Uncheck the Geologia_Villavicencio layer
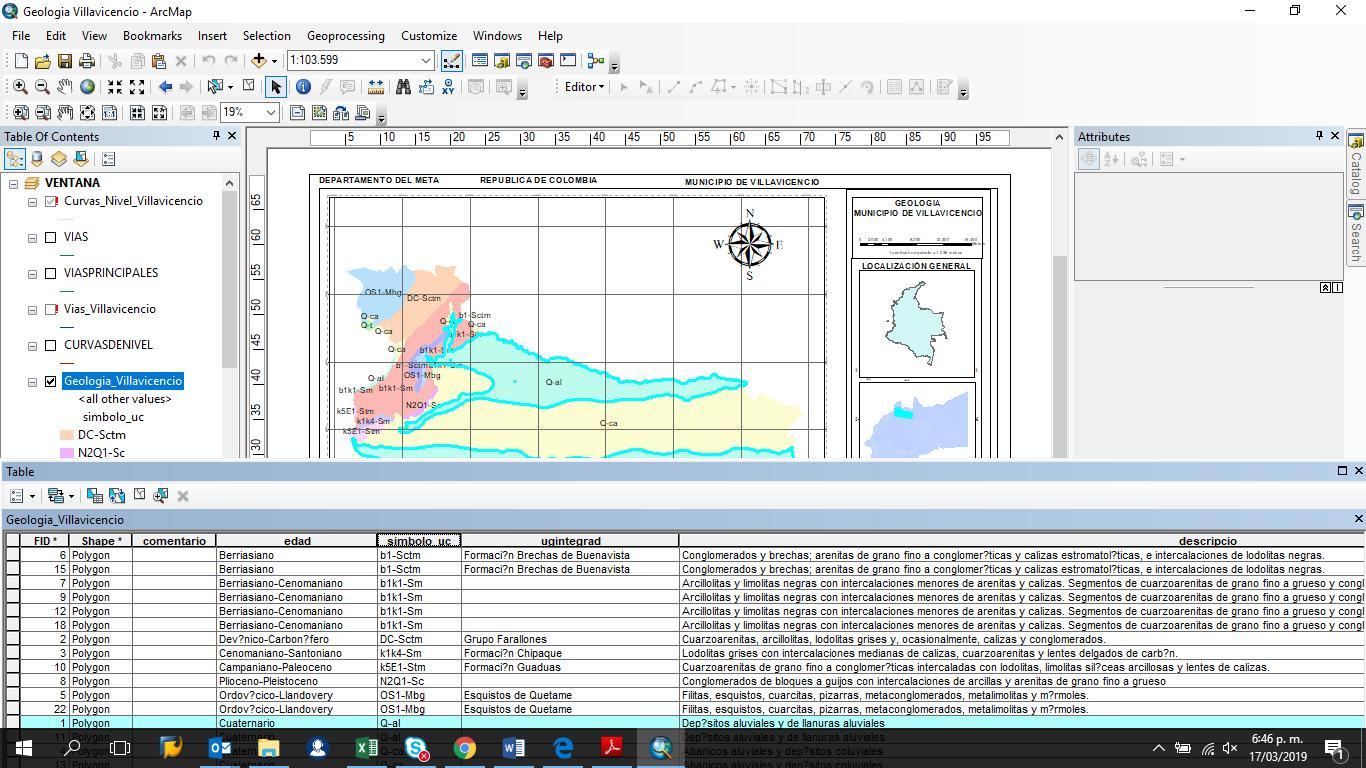 click(51, 381)
